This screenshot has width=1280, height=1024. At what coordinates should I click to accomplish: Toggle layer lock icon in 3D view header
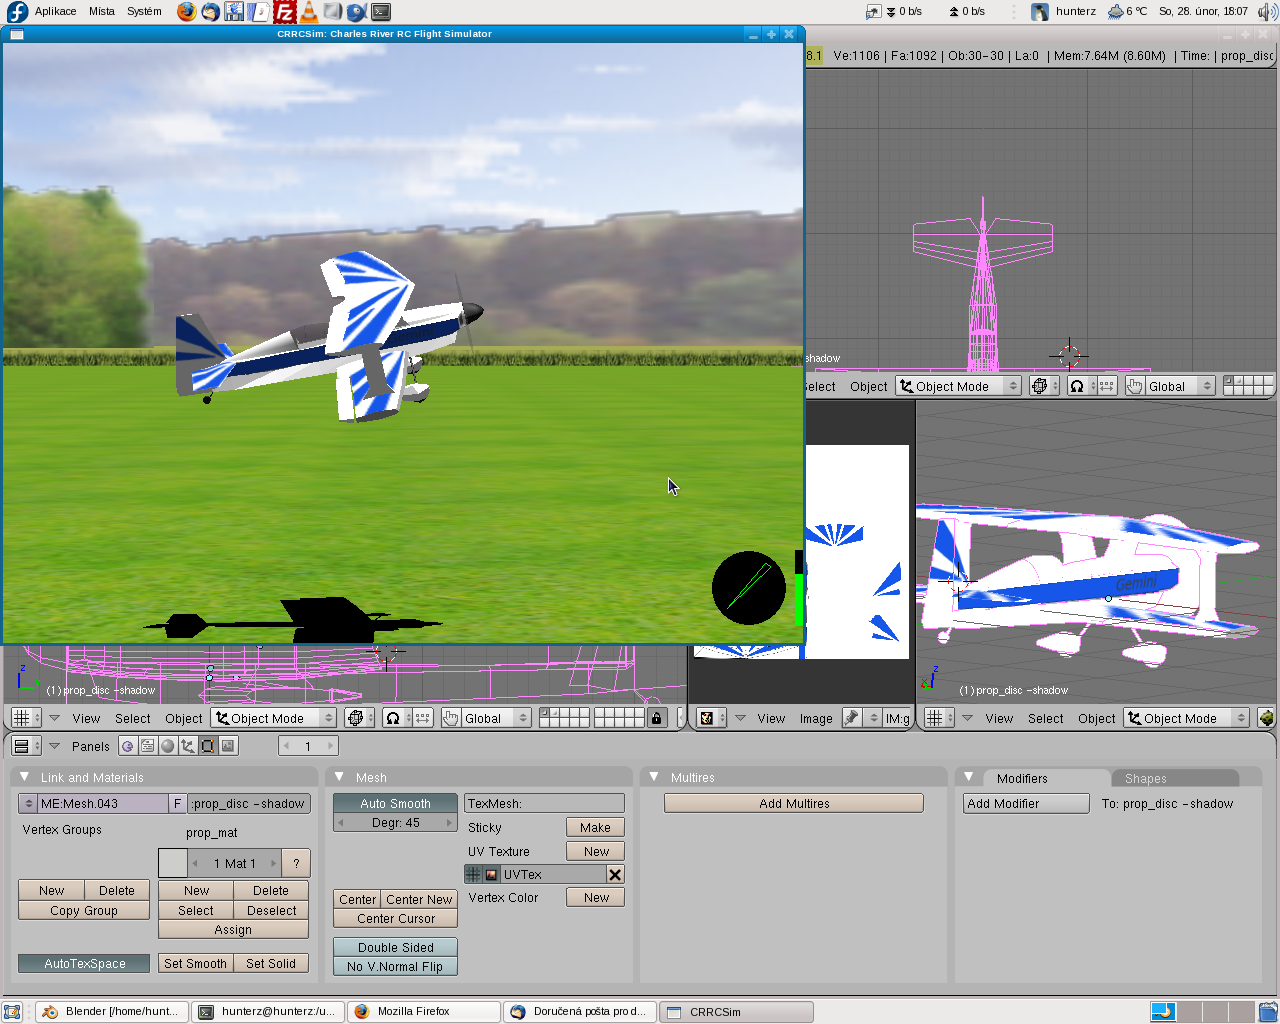(656, 718)
